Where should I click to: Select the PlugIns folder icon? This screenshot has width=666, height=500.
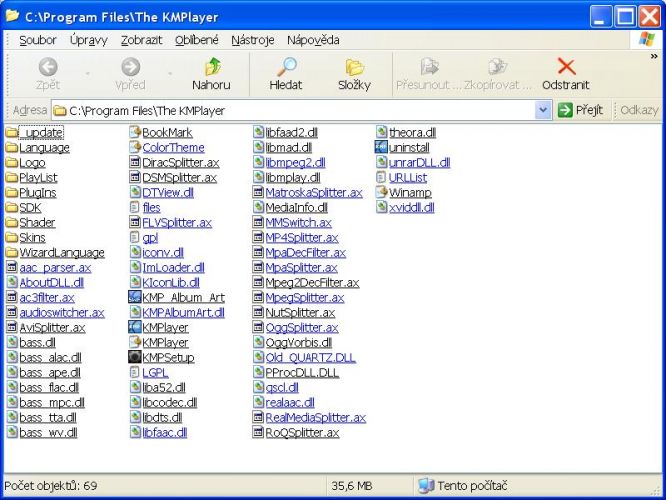pos(12,192)
